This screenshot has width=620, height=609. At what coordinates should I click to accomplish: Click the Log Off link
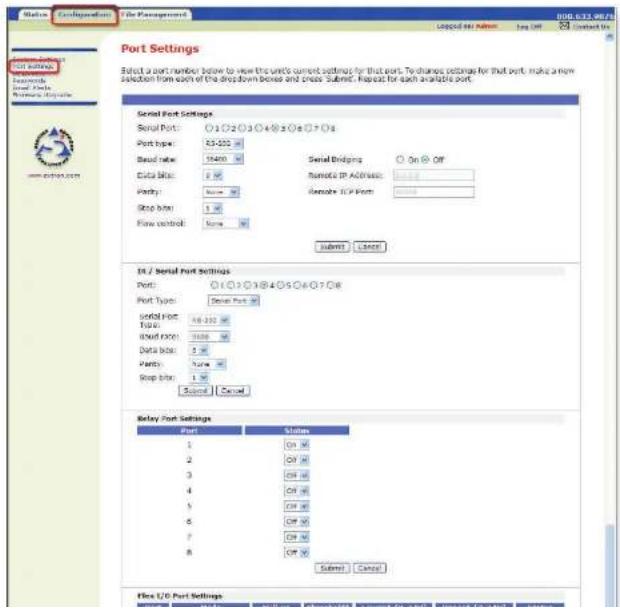(529, 26)
